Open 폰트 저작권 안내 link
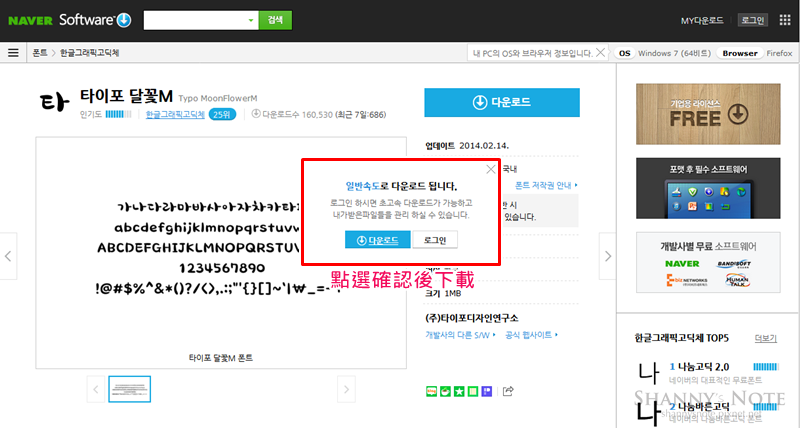 point(546,185)
